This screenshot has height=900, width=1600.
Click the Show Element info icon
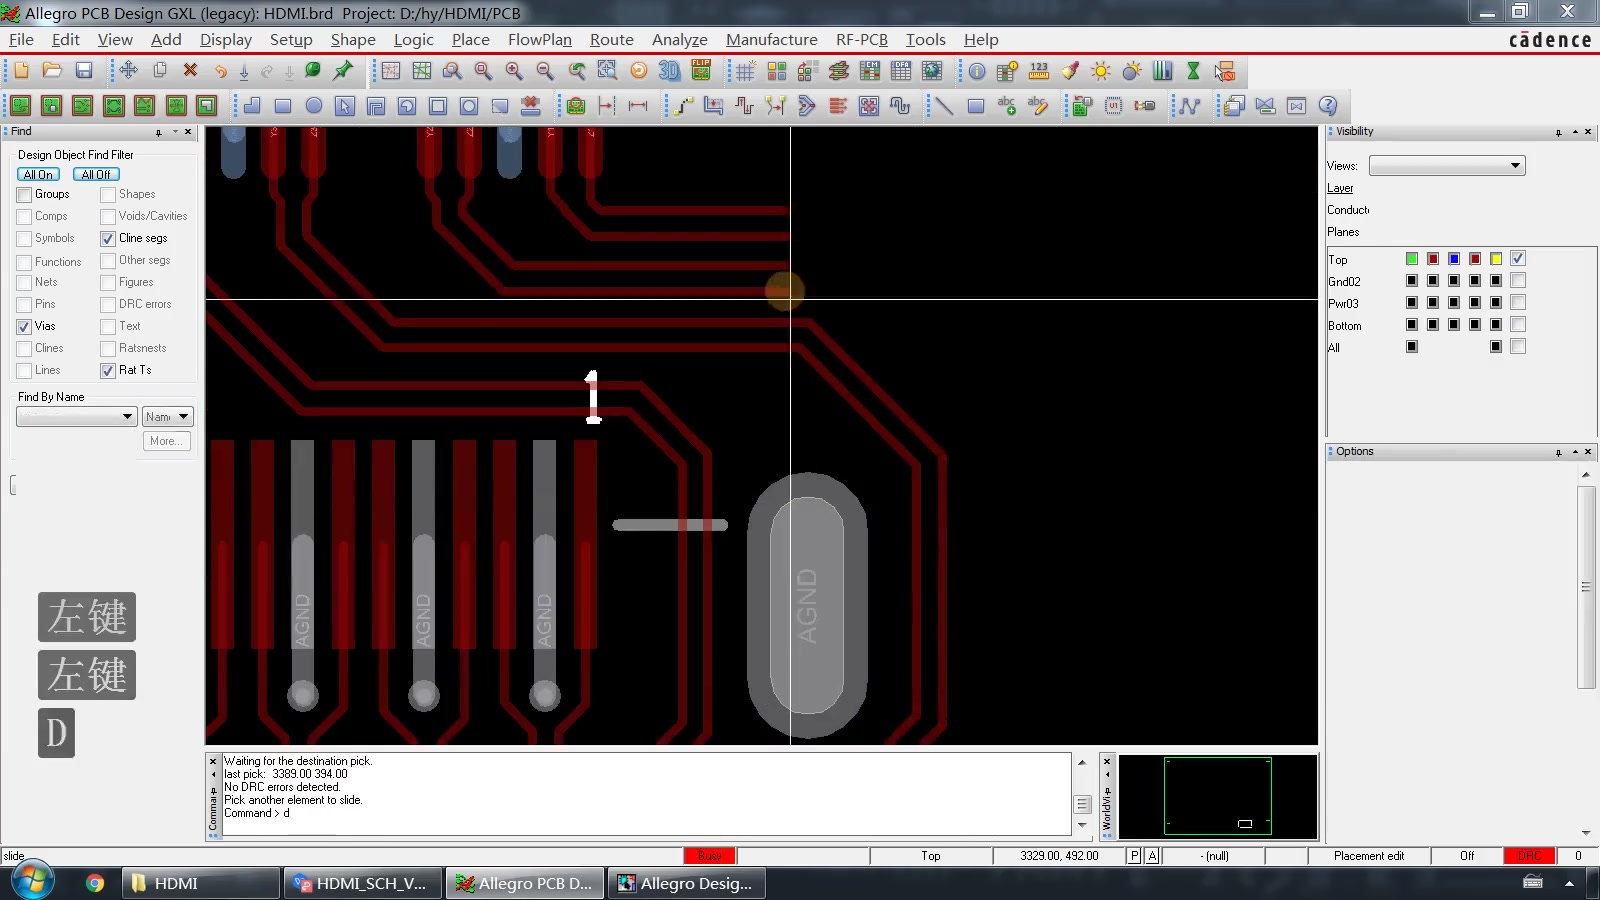[x=977, y=71]
